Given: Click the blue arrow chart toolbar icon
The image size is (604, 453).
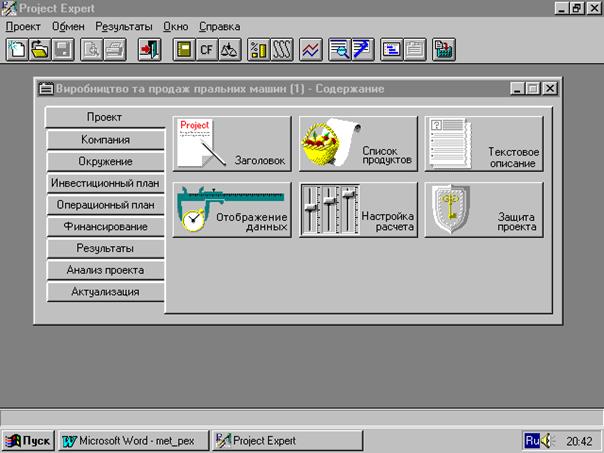Looking at the screenshot, I should point(362,50).
